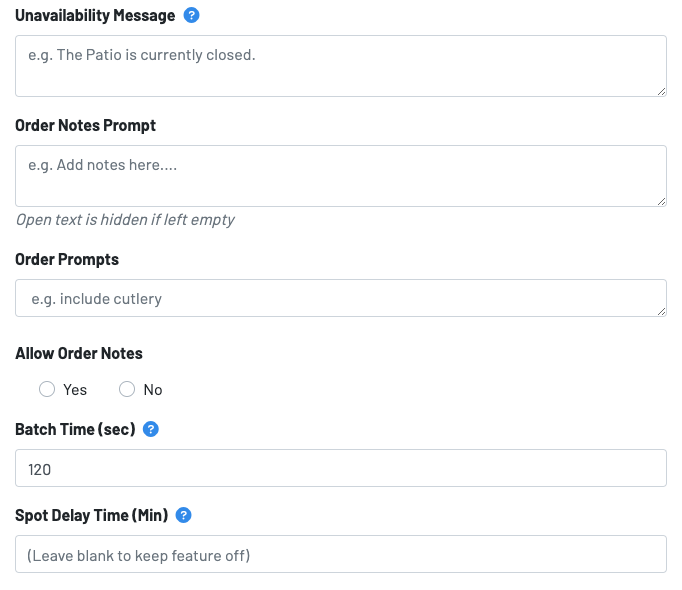Select Yes for Allow Order Notes
The width and height of the screenshot is (682, 590).
point(47,389)
